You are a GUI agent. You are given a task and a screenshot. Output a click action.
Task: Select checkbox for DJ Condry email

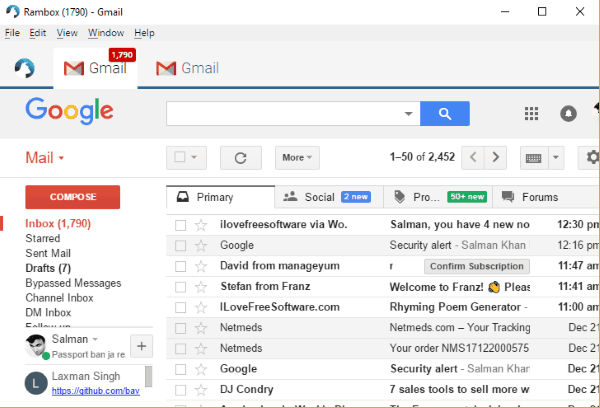coord(181,390)
